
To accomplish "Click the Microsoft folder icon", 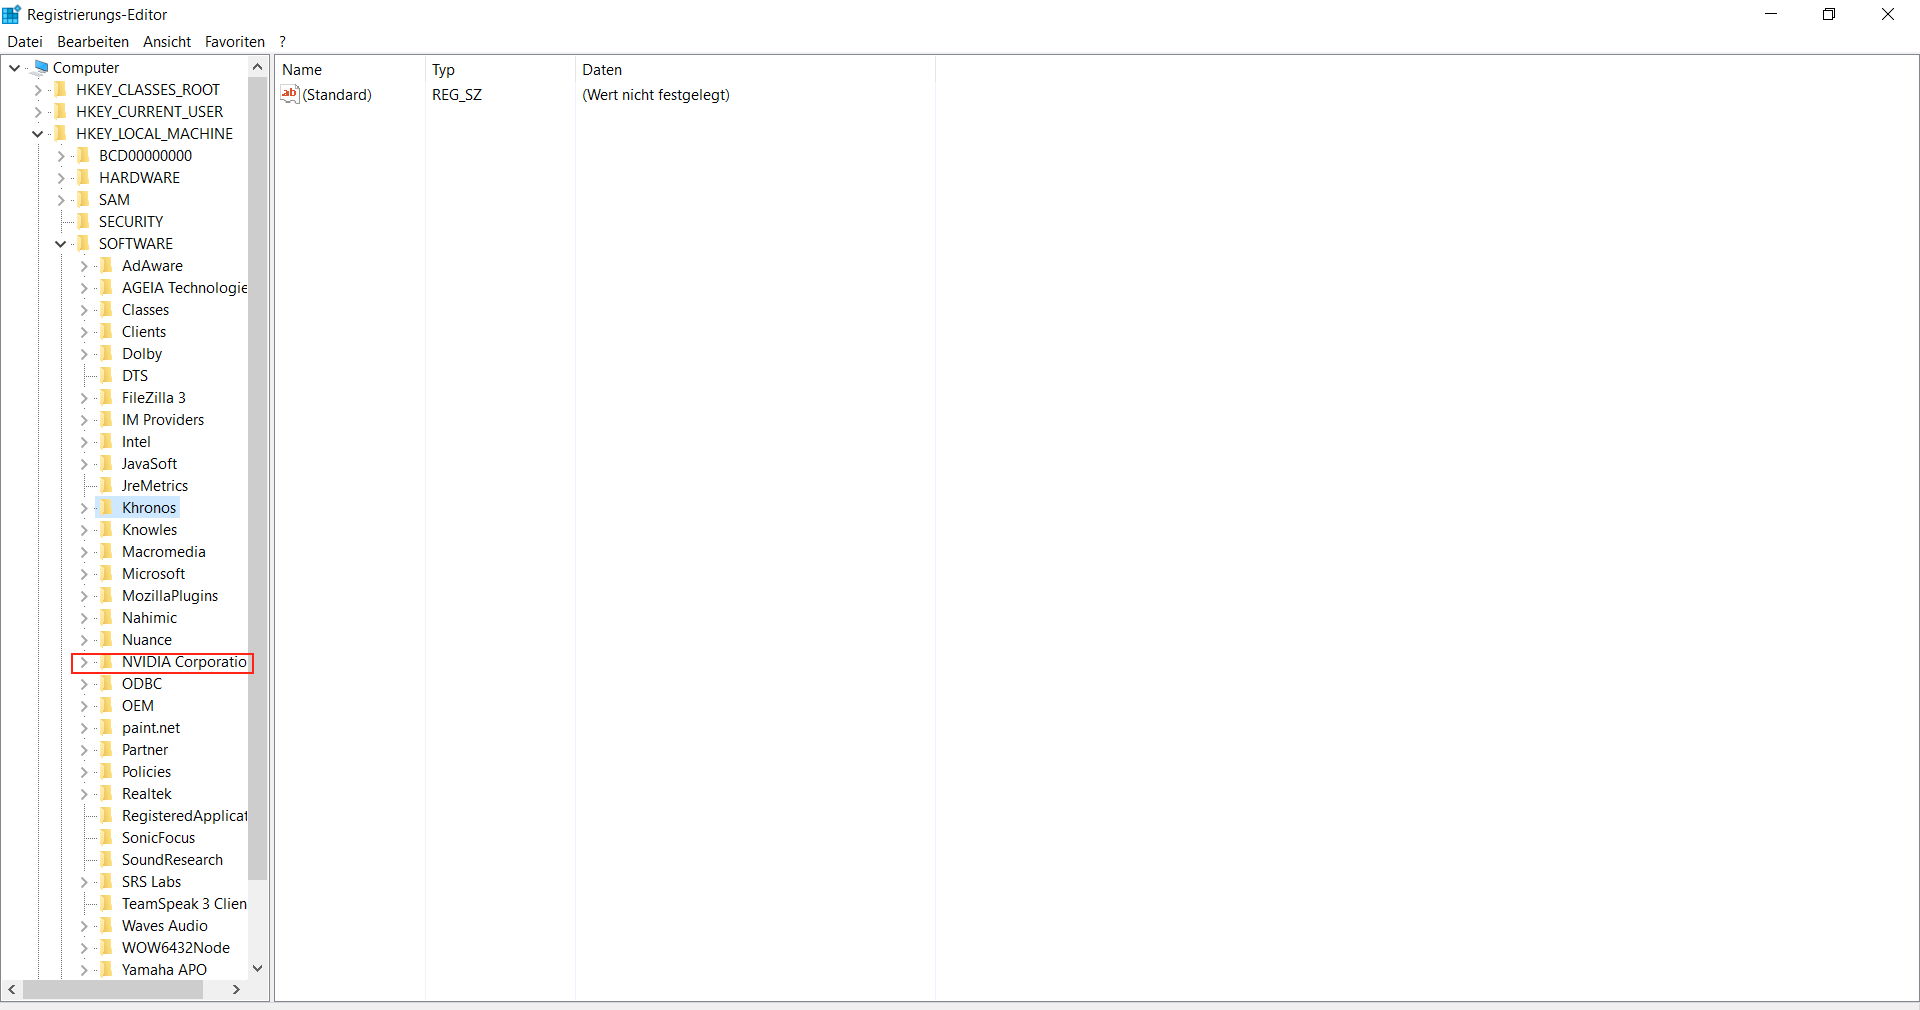I will click(x=107, y=574).
